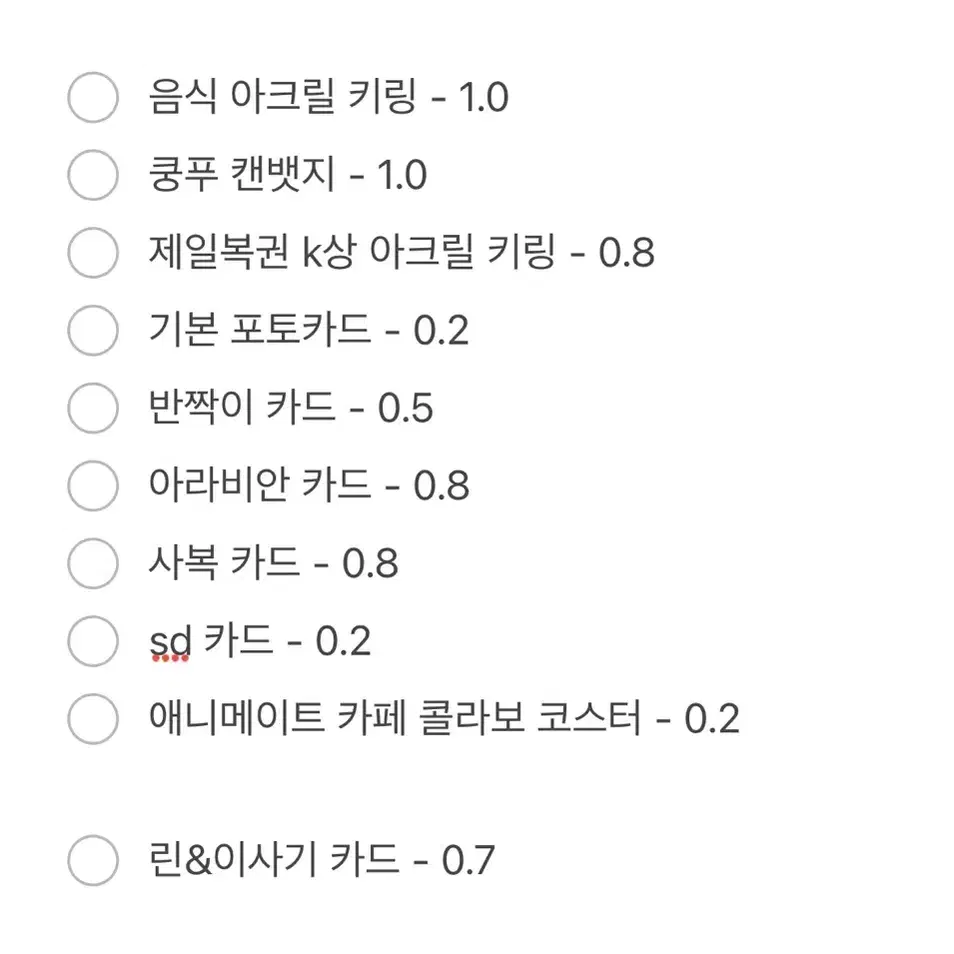The height and width of the screenshot is (954, 954).
Task: Check the circle next to sd 카드
Action: 93,641
